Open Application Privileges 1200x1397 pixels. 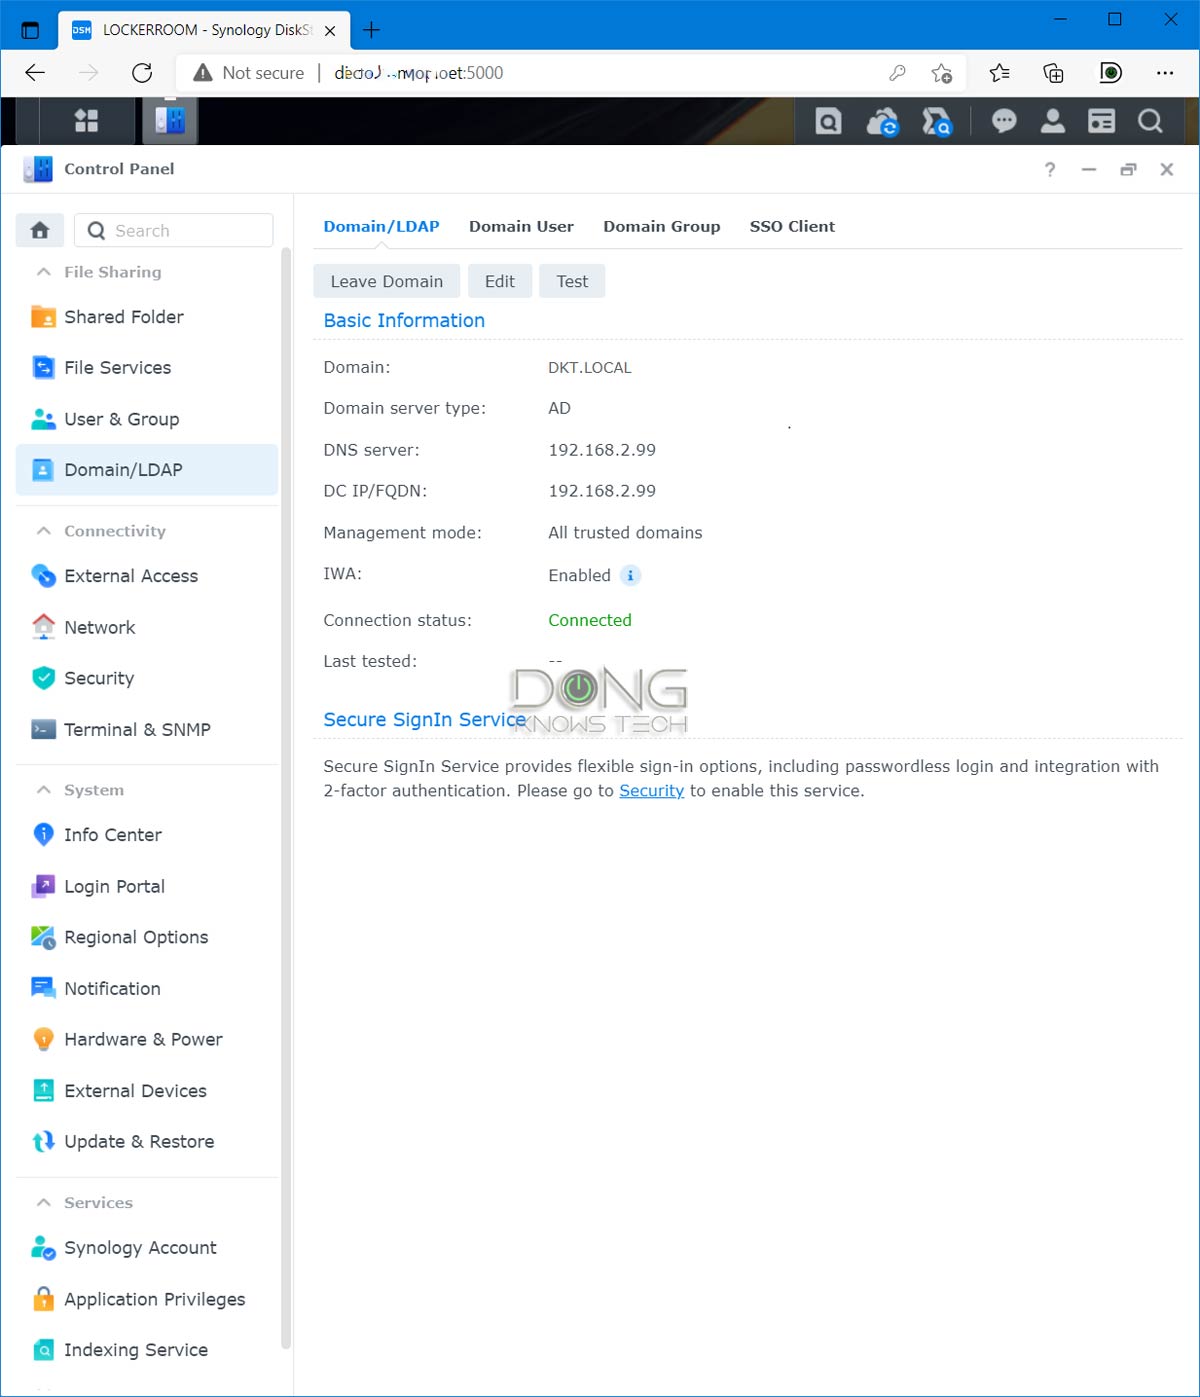pos(147,1299)
